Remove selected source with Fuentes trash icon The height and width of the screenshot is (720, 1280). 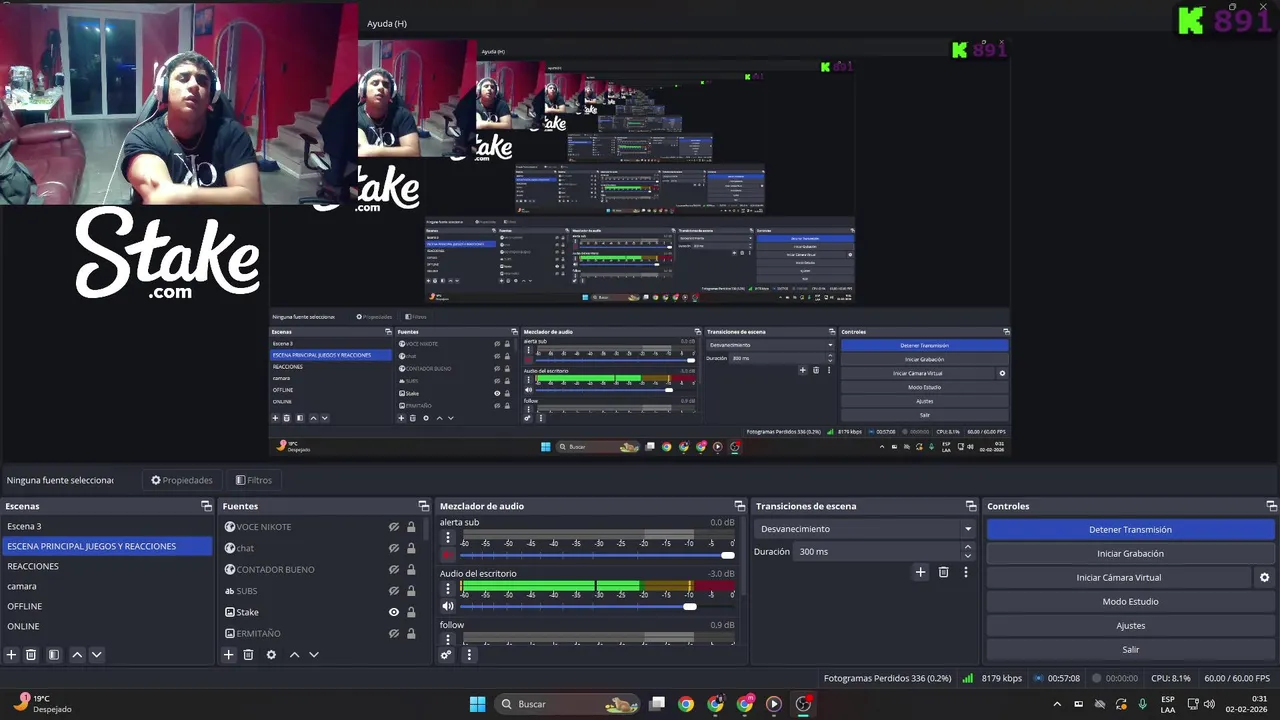pyautogui.click(x=248, y=655)
